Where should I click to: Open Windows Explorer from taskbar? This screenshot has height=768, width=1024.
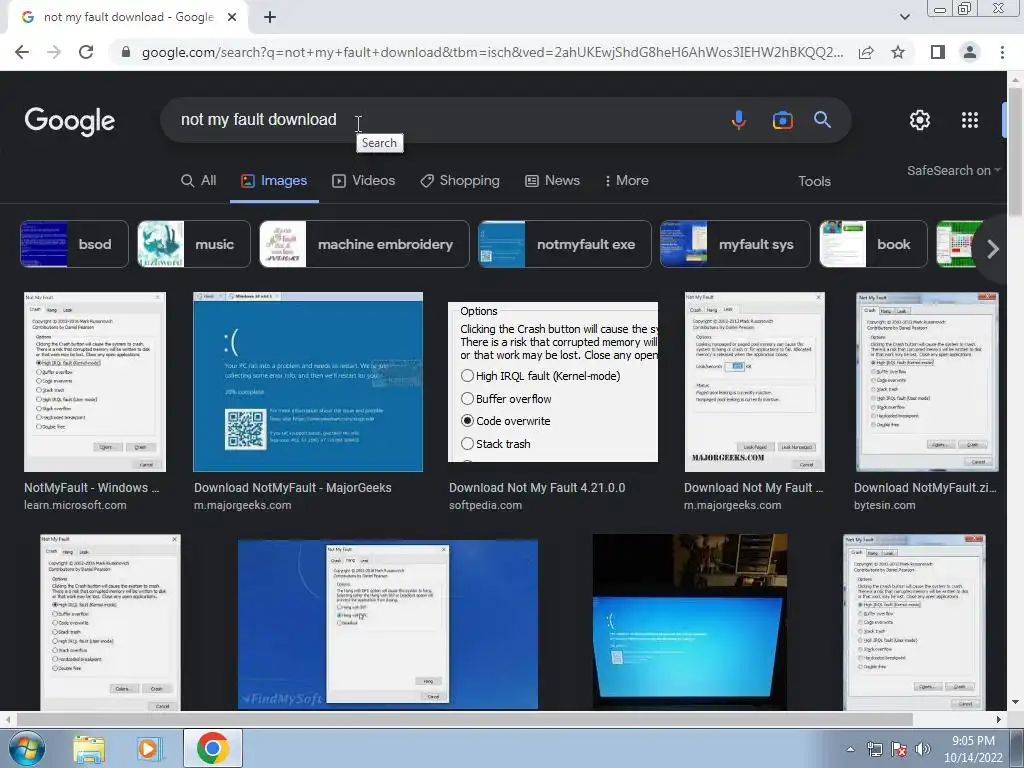(x=89, y=748)
